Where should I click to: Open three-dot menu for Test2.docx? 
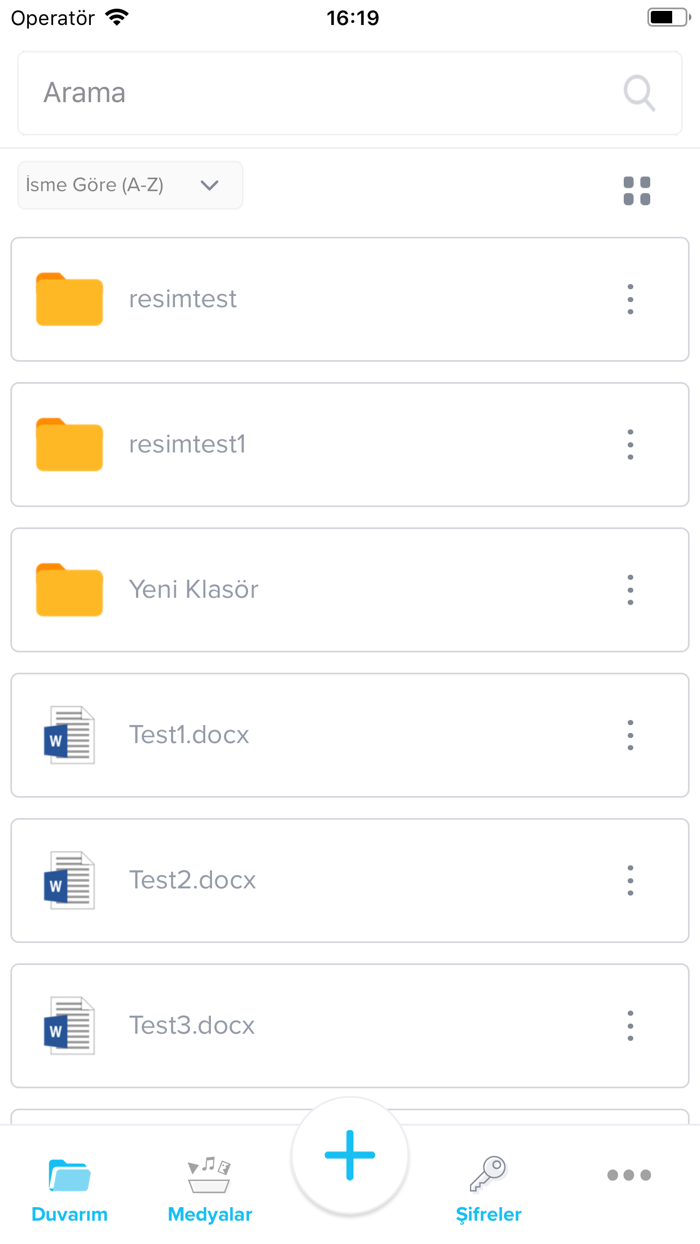(630, 880)
